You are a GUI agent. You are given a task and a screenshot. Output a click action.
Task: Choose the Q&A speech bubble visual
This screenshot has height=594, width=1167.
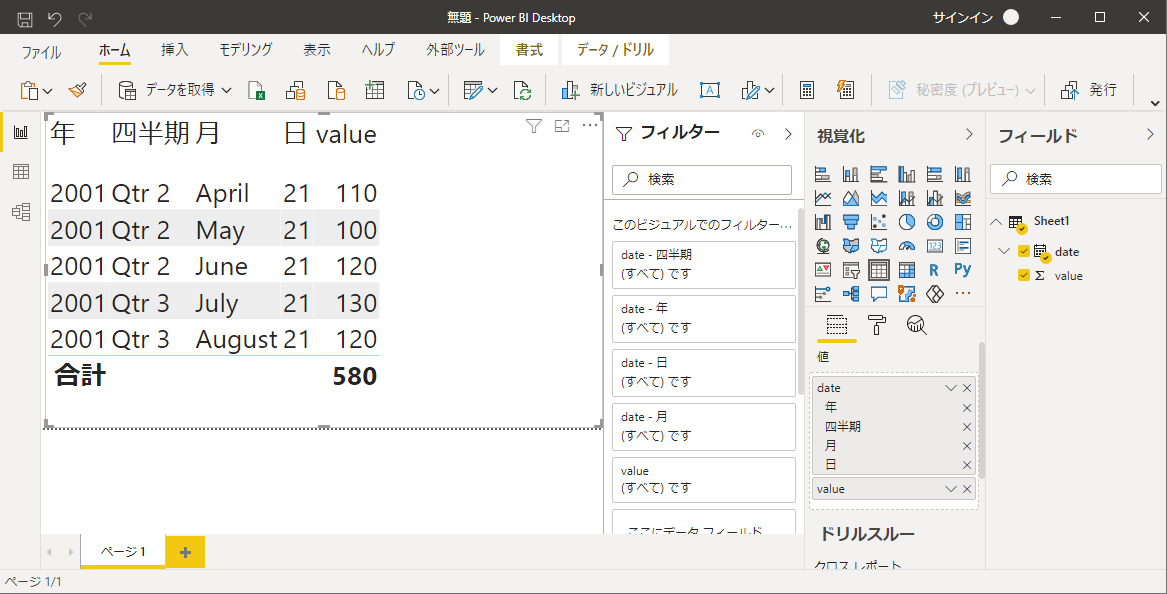(x=879, y=293)
